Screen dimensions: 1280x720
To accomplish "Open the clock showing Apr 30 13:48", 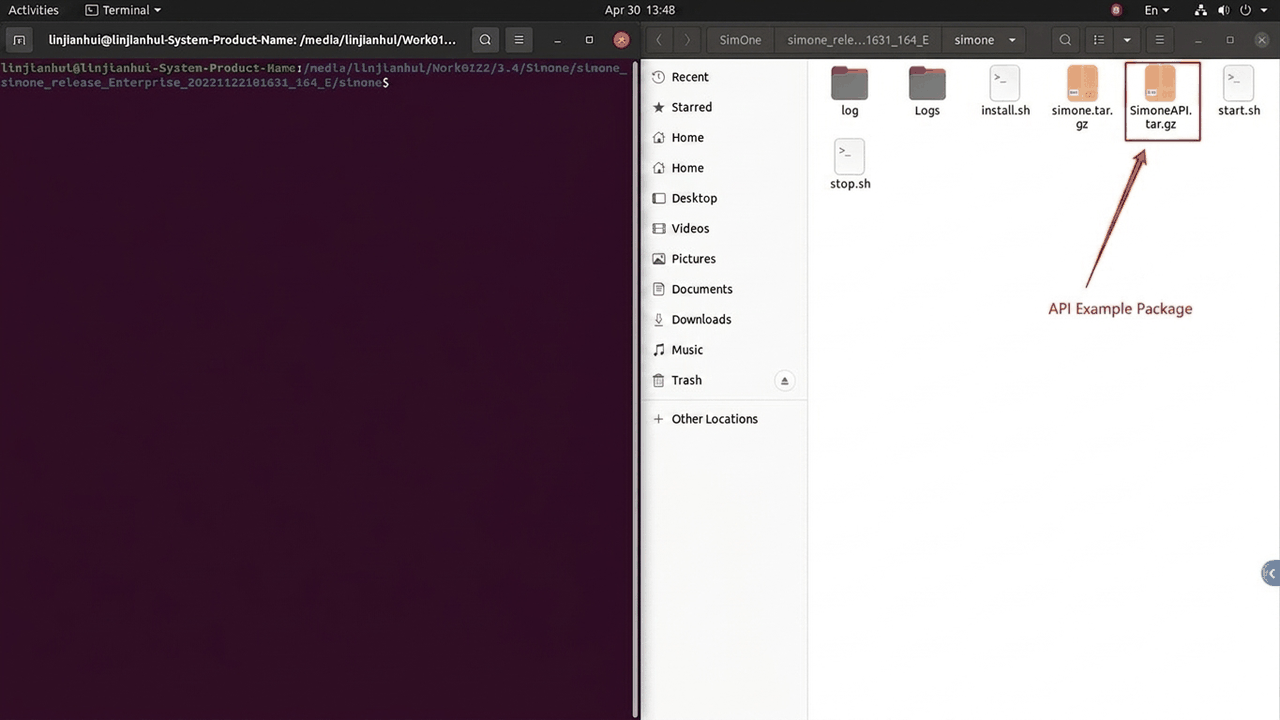I will coord(640,10).
